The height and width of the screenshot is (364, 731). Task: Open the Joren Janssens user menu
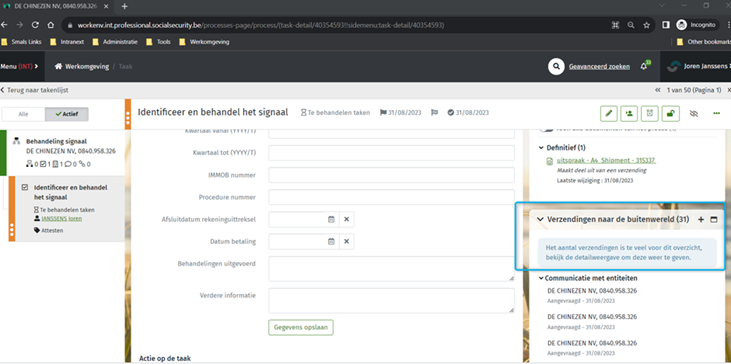(698, 67)
